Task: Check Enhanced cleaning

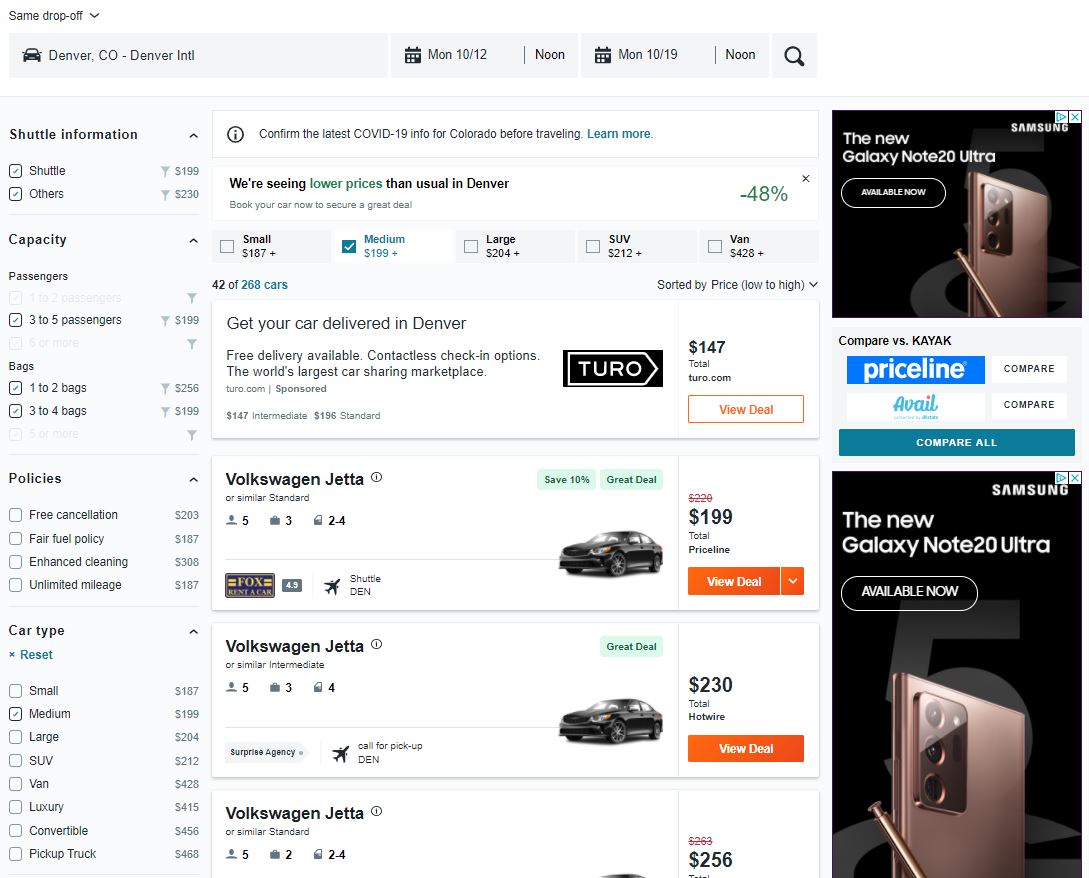Action: (15, 562)
